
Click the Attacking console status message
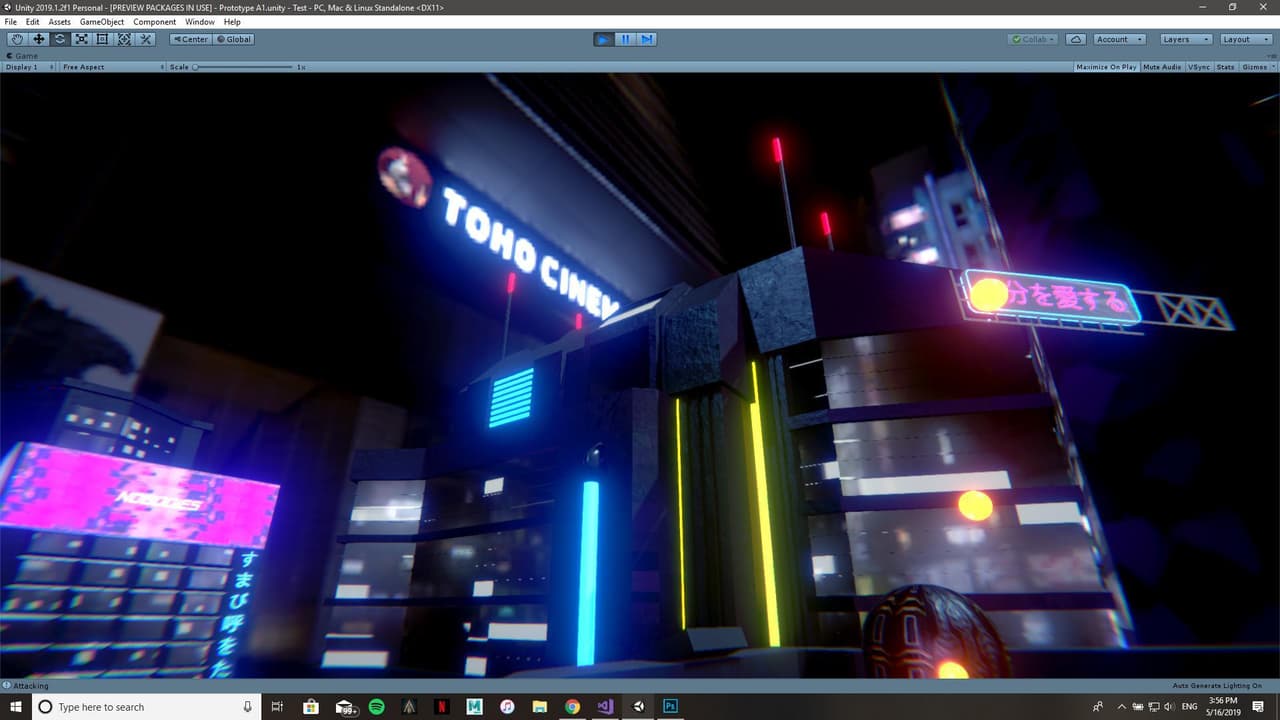pos(26,686)
